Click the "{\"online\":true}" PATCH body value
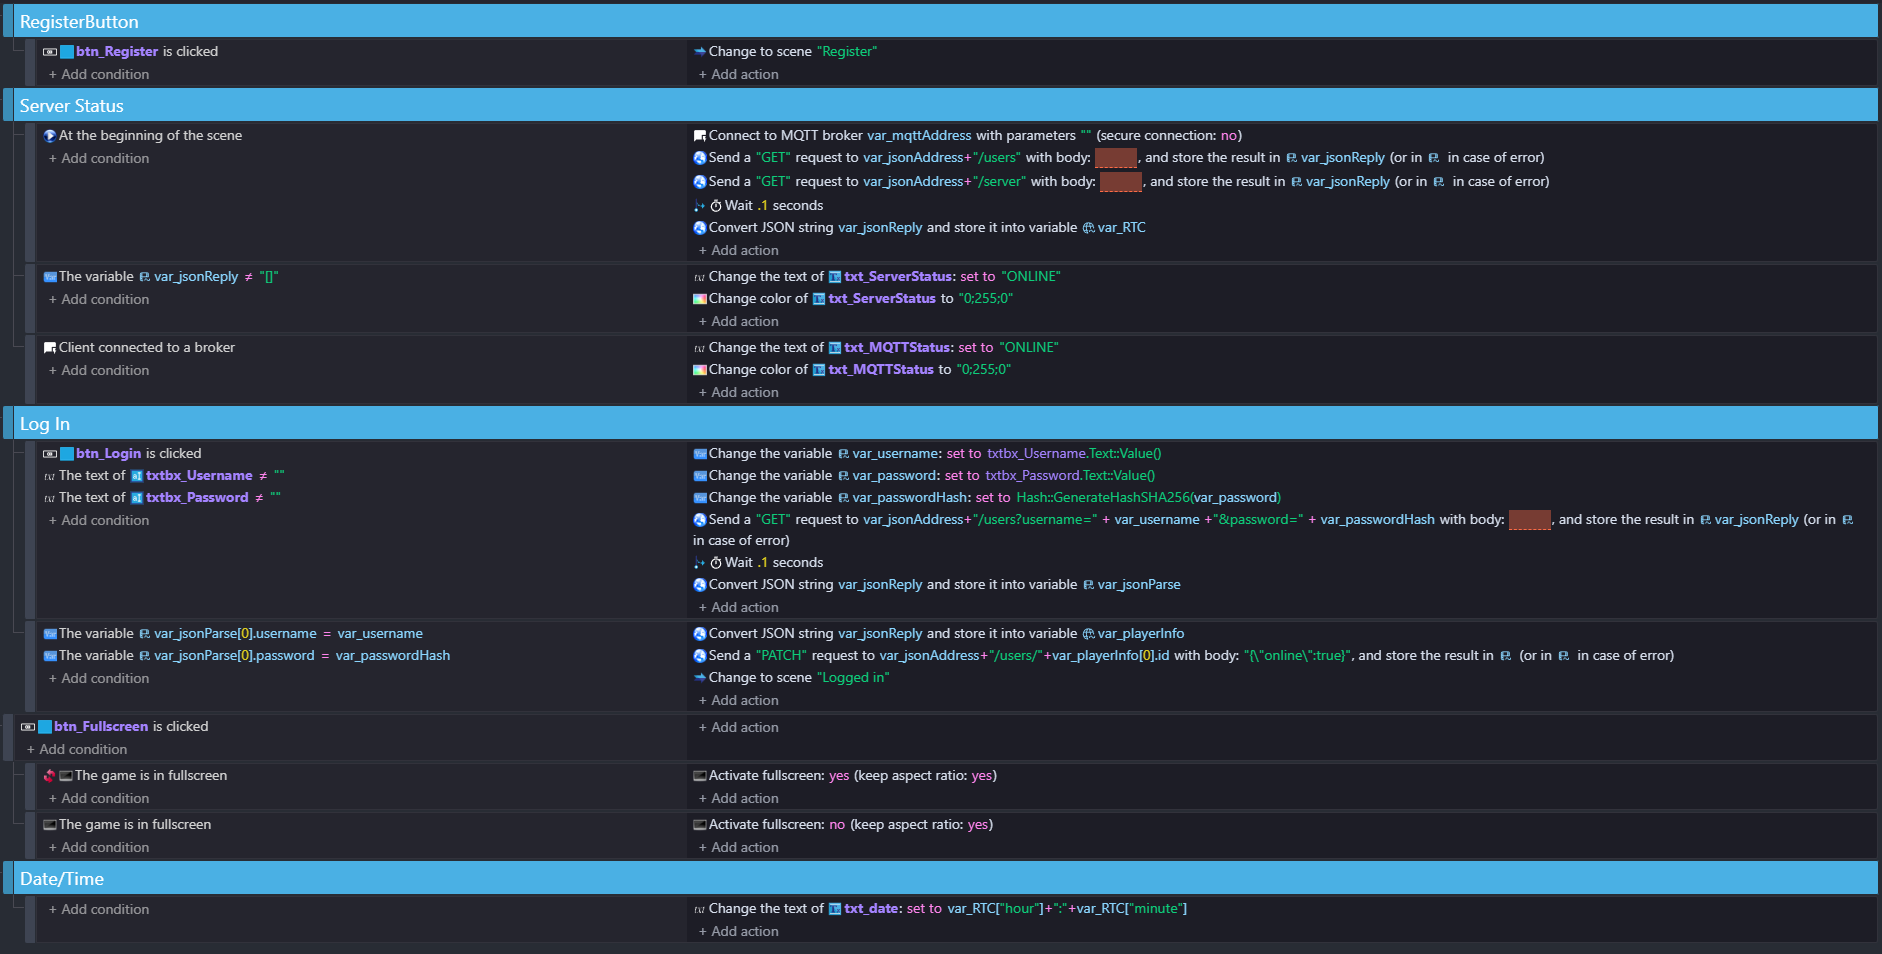 (x=1297, y=656)
